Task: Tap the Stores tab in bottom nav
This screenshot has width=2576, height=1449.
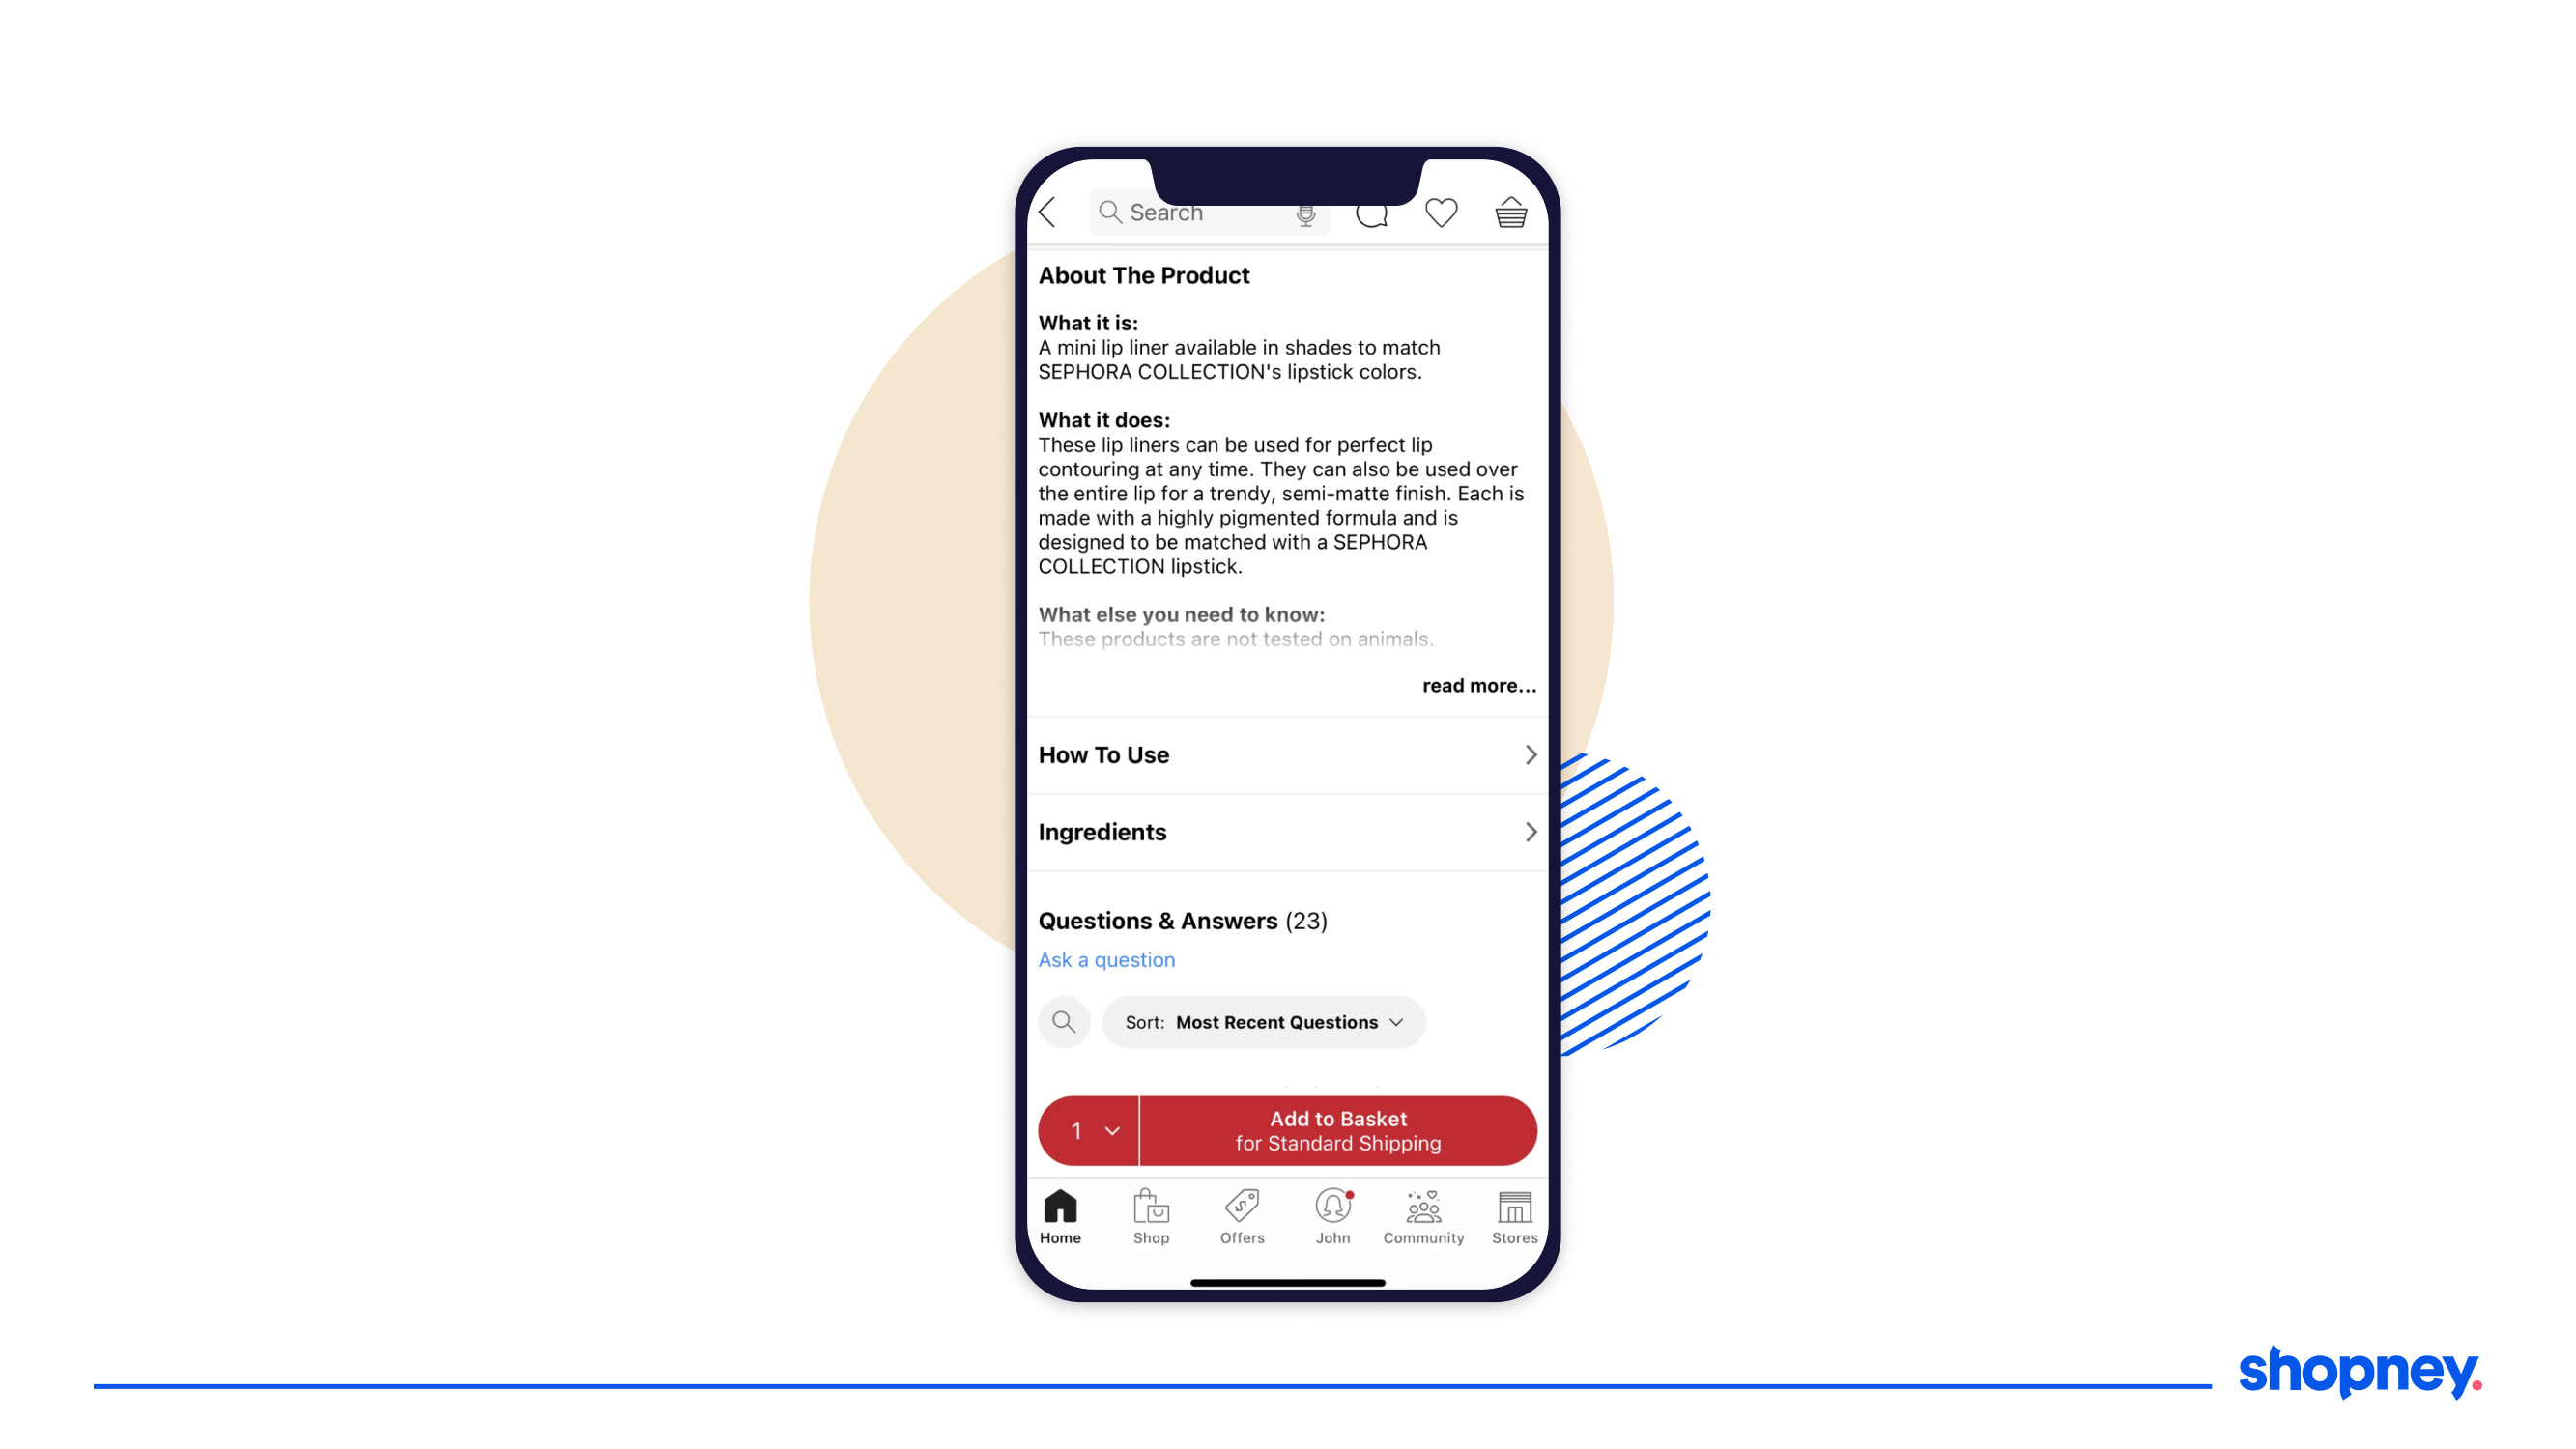Action: tap(1511, 1217)
